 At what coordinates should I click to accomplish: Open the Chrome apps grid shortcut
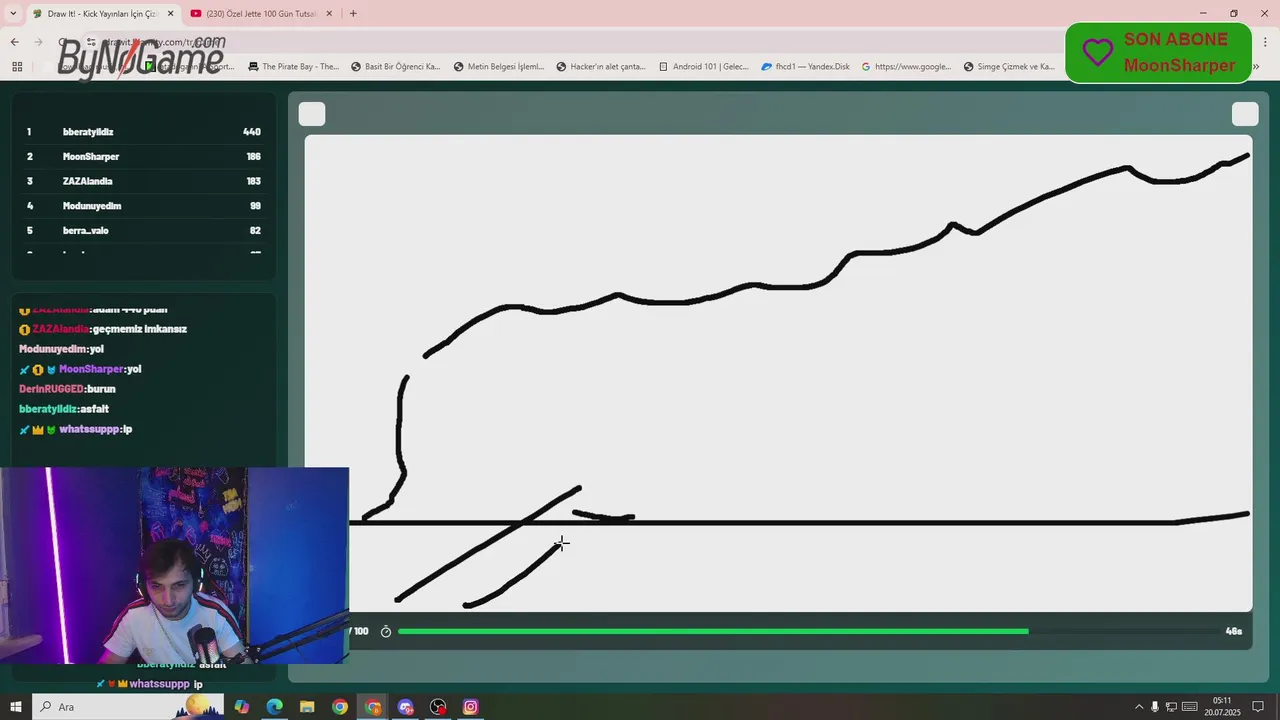[x=17, y=67]
